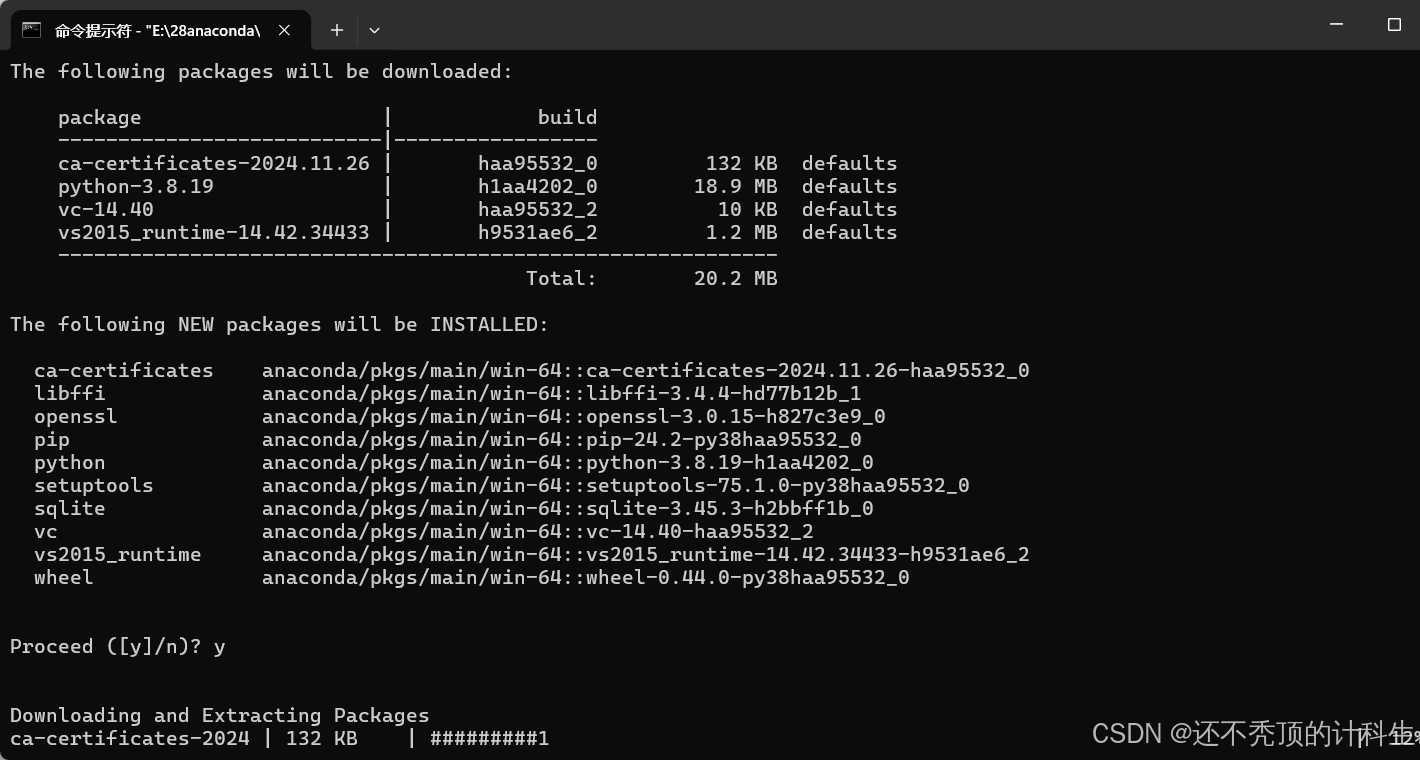Minimize the terminal window
Image resolution: width=1420 pixels, height=760 pixels.
pos(1336,26)
